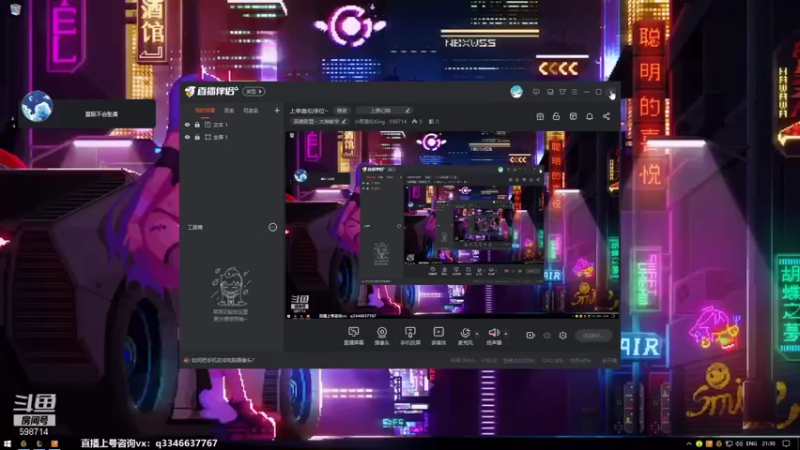Click stream title 上单盖伦排位~
800x450 pixels.
click(308, 111)
